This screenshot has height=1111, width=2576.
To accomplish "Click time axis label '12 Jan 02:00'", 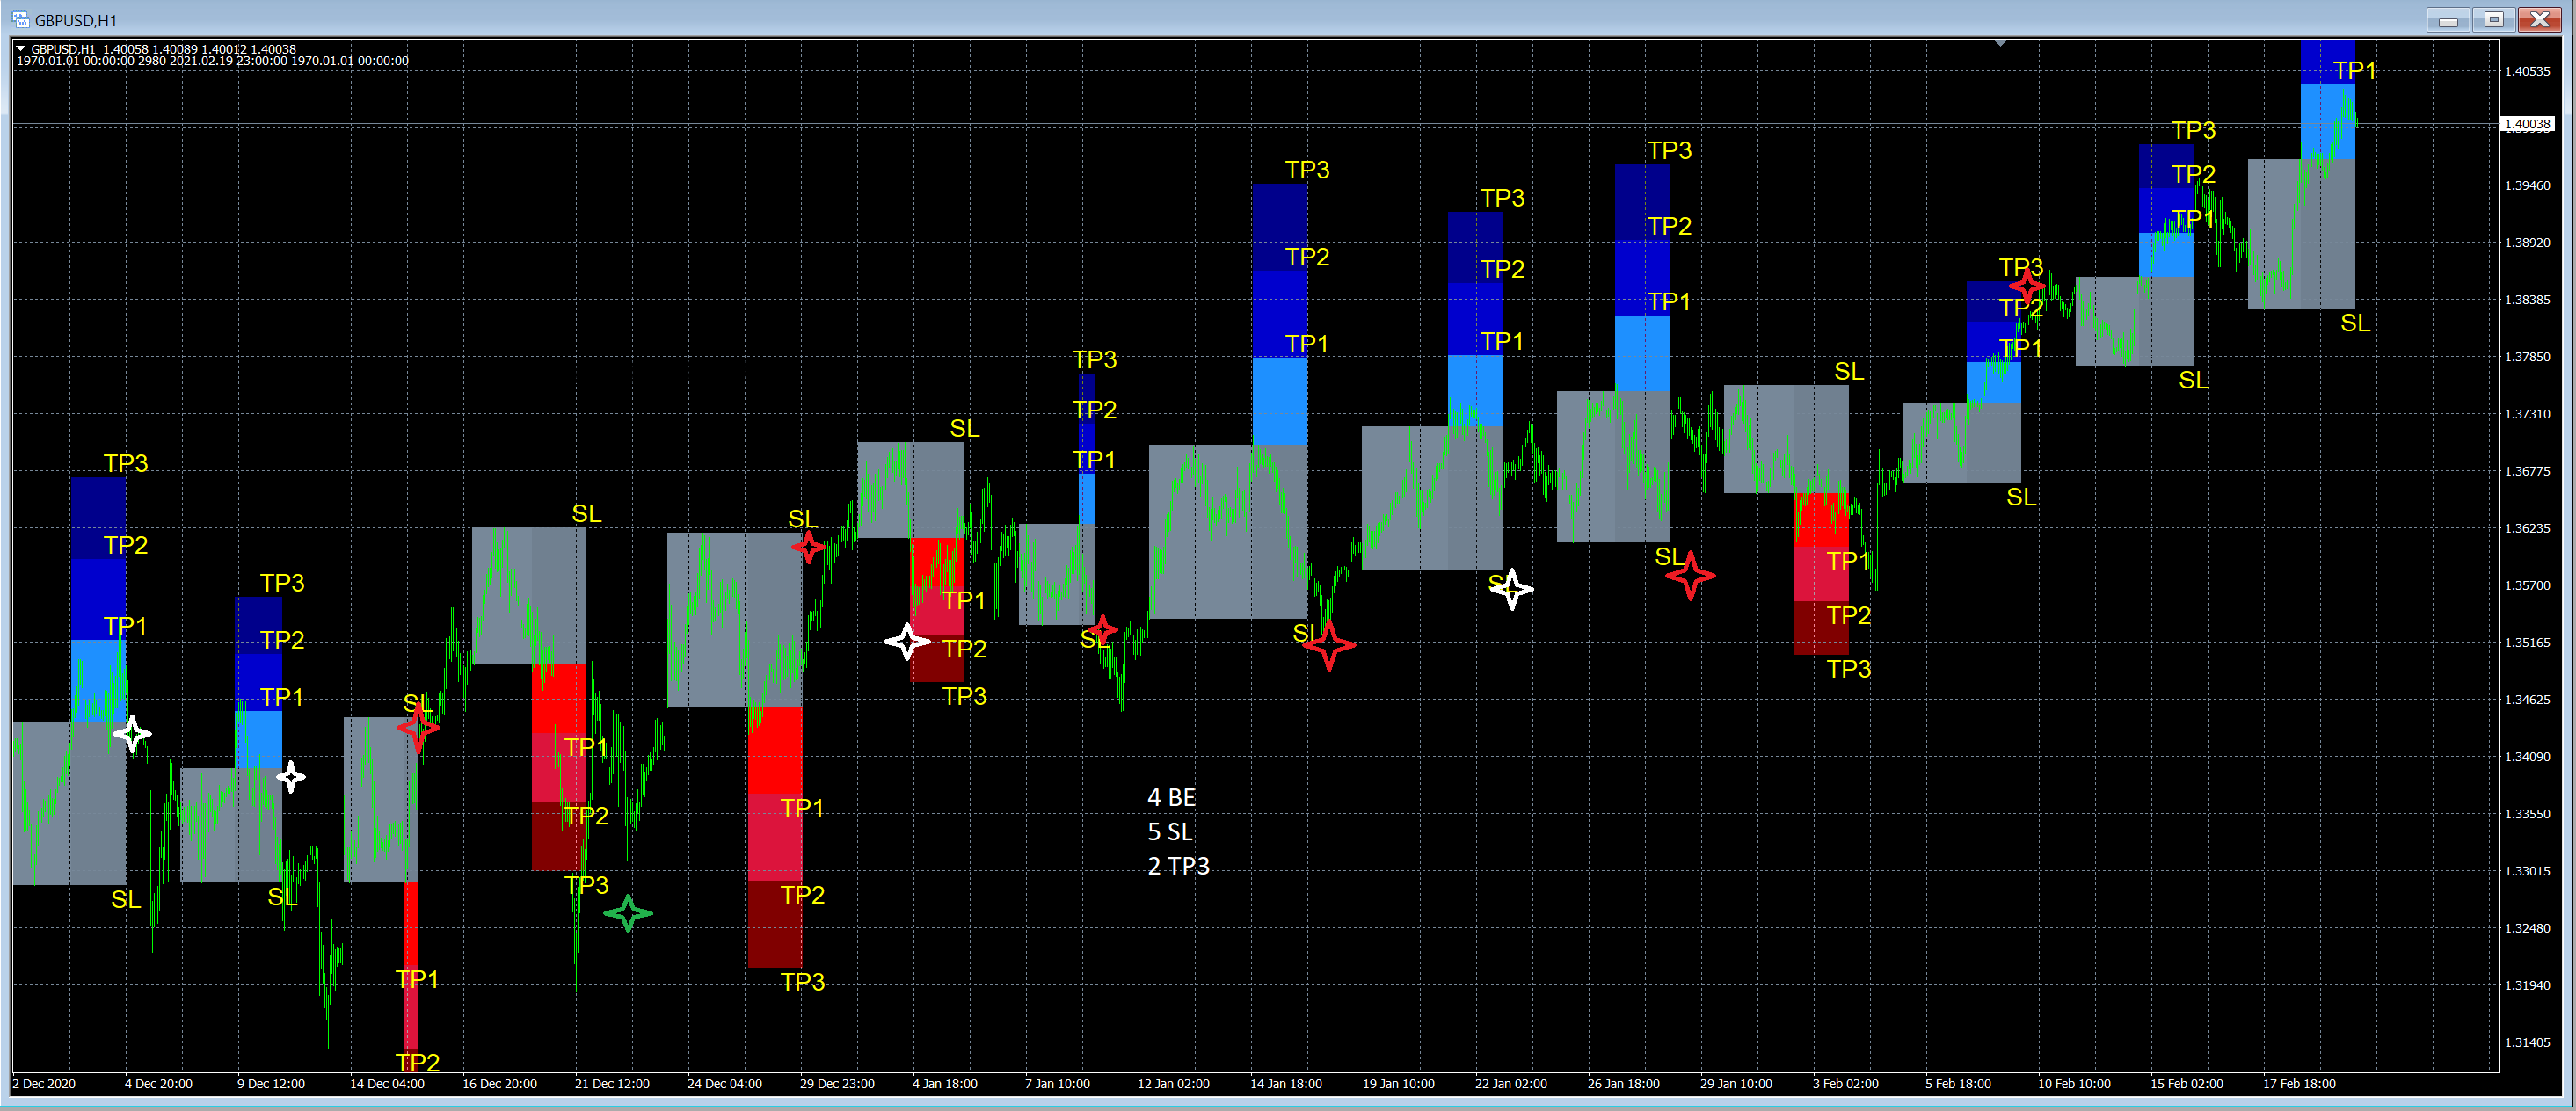I will (x=1173, y=1083).
